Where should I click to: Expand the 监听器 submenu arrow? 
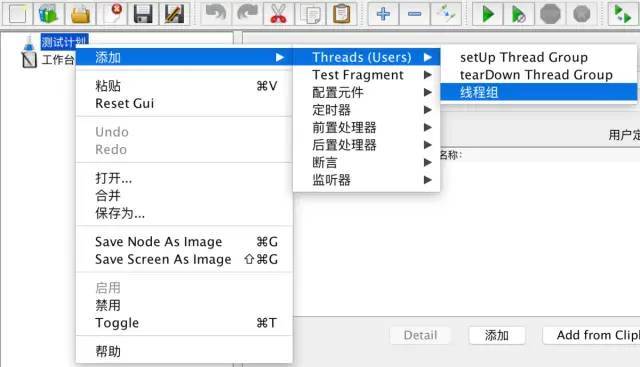tap(427, 180)
